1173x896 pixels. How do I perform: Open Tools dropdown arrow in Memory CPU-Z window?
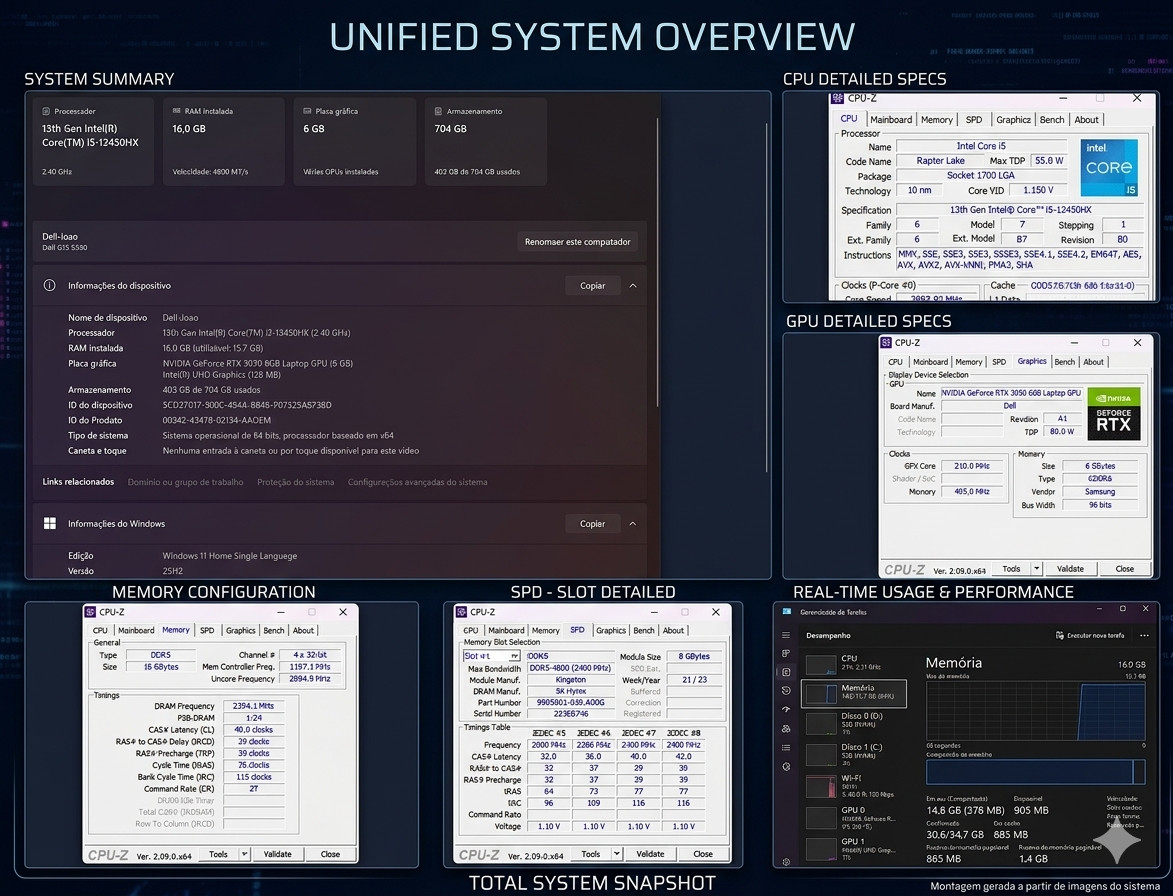click(244, 854)
